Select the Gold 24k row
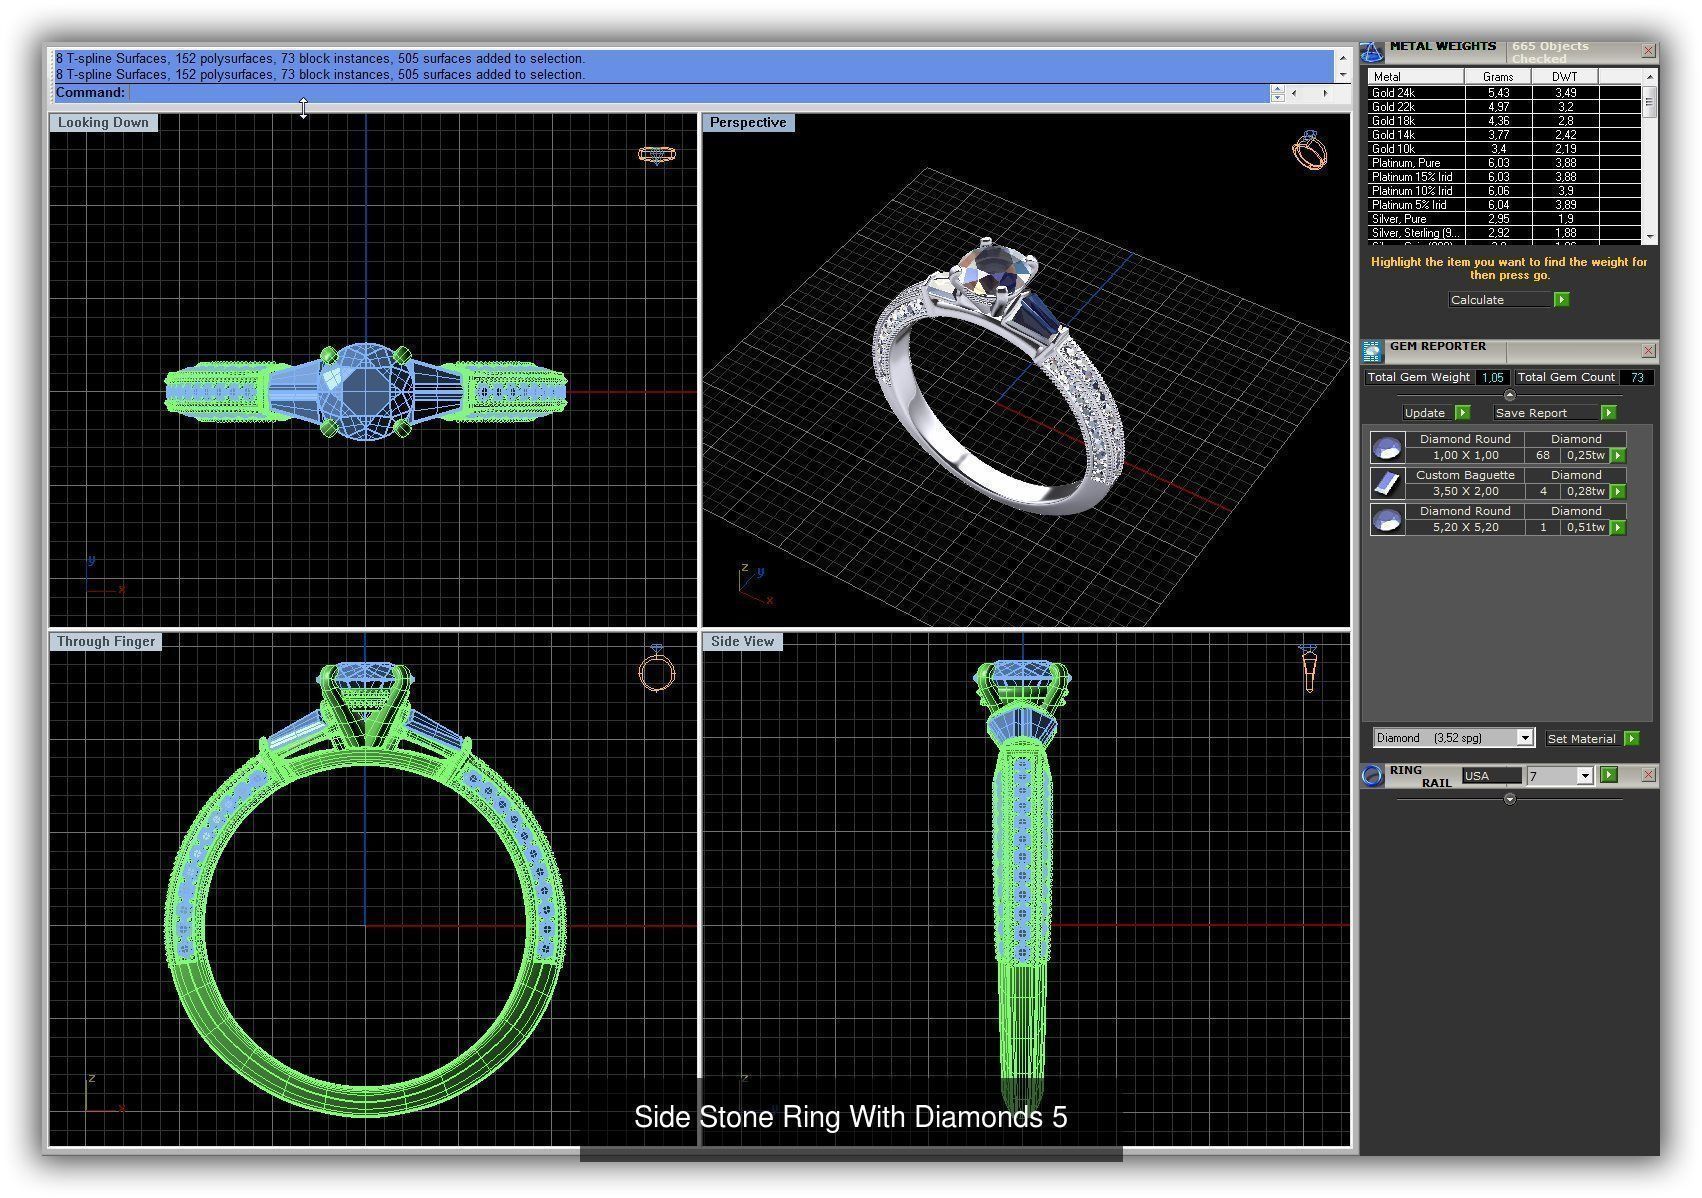 tap(1505, 93)
